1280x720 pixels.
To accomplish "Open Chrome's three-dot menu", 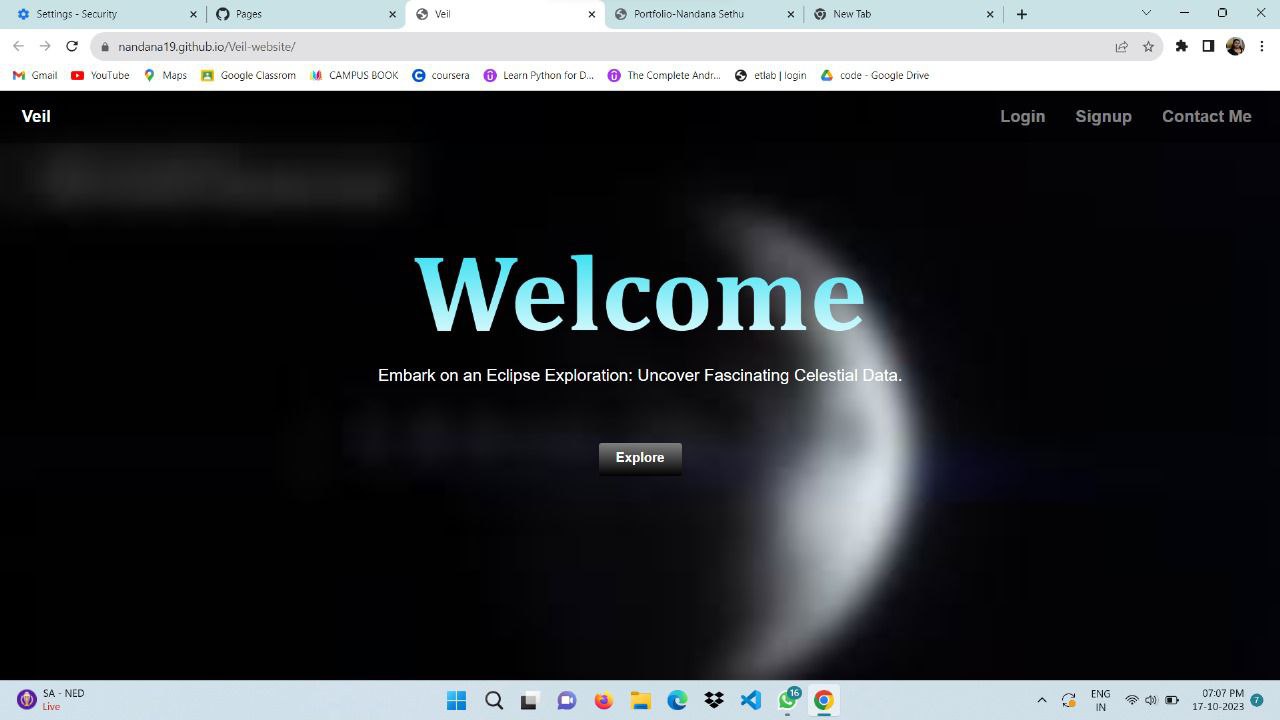I will point(1262,46).
